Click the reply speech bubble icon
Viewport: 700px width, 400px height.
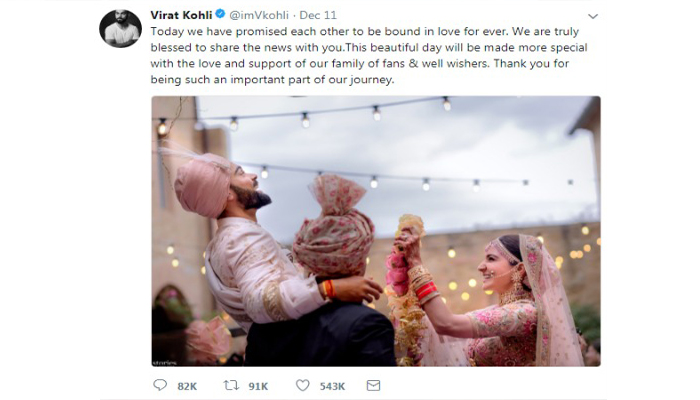click(x=160, y=385)
